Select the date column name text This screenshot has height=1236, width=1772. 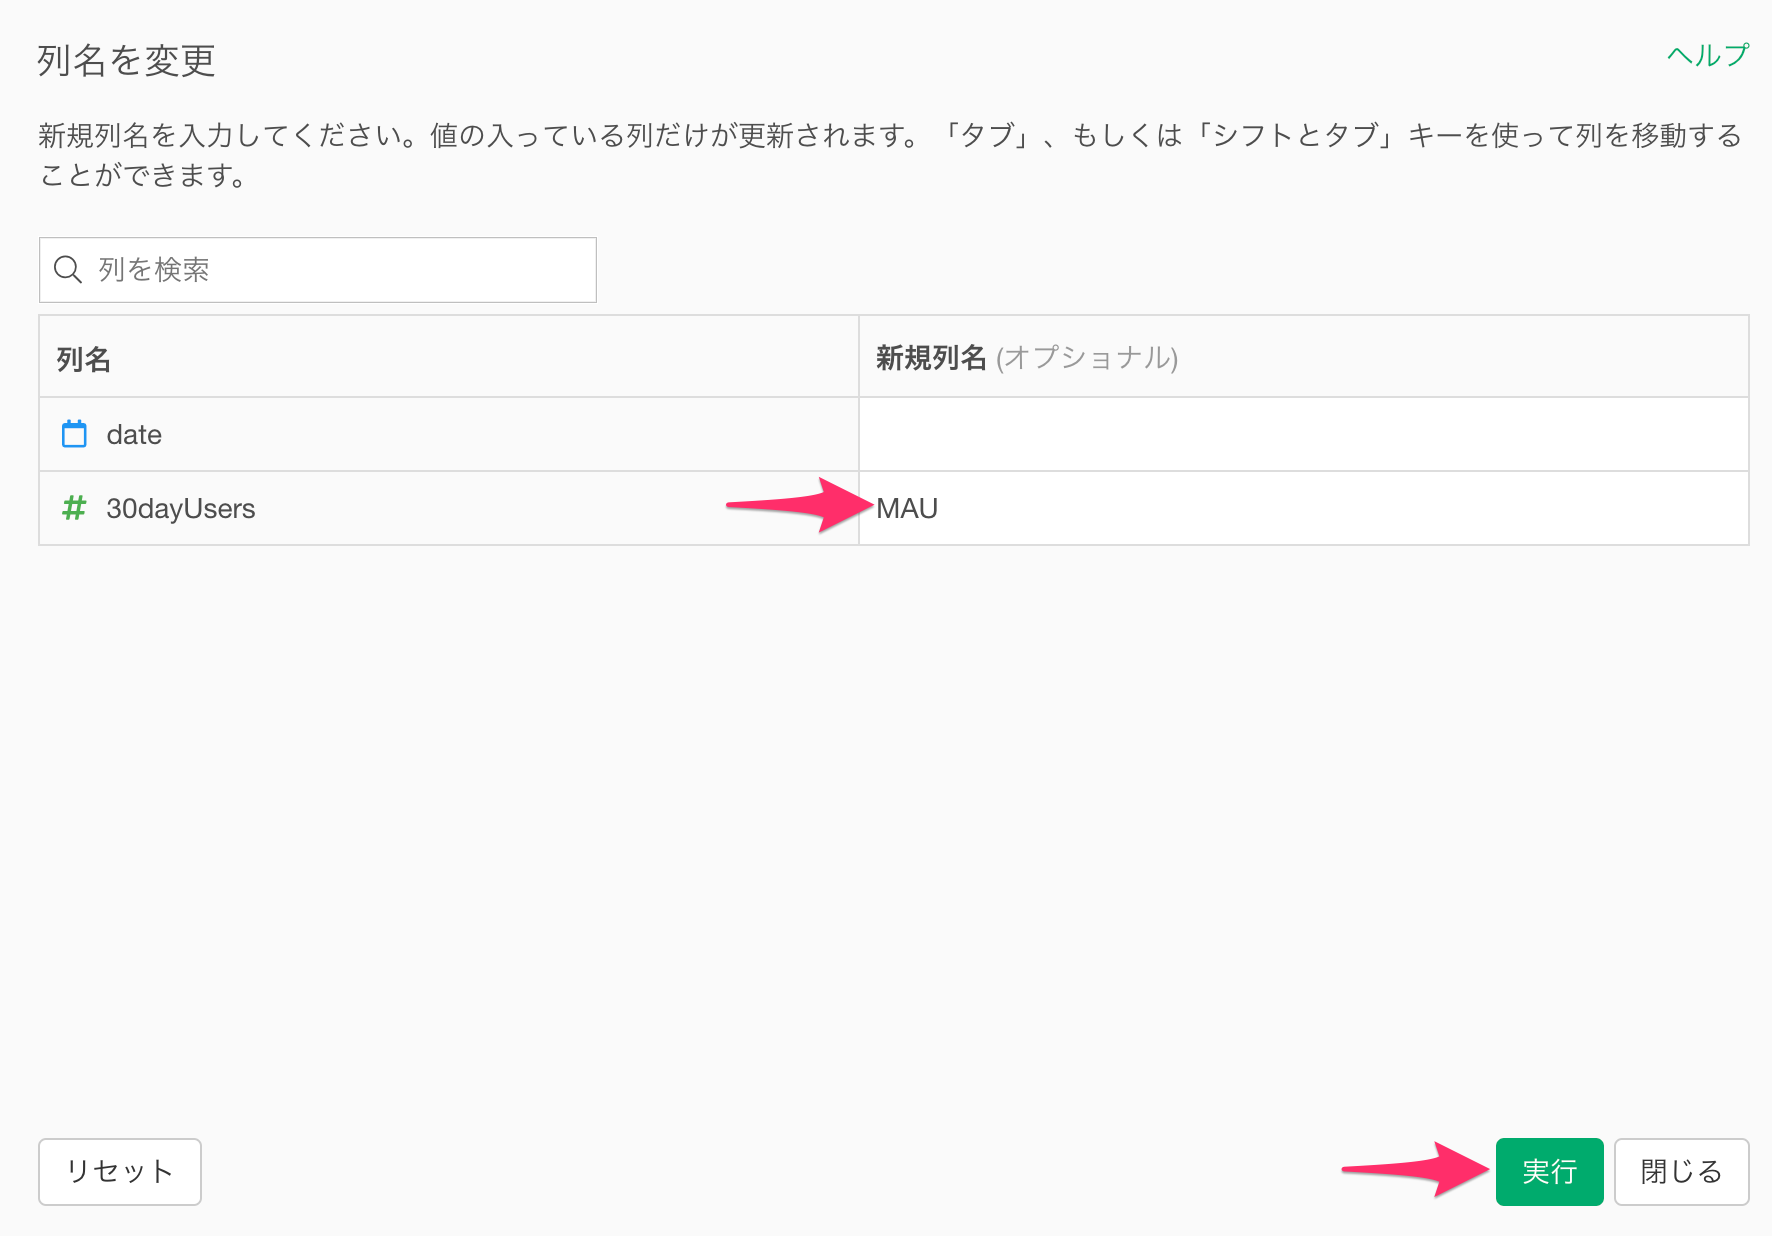click(x=134, y=435)
